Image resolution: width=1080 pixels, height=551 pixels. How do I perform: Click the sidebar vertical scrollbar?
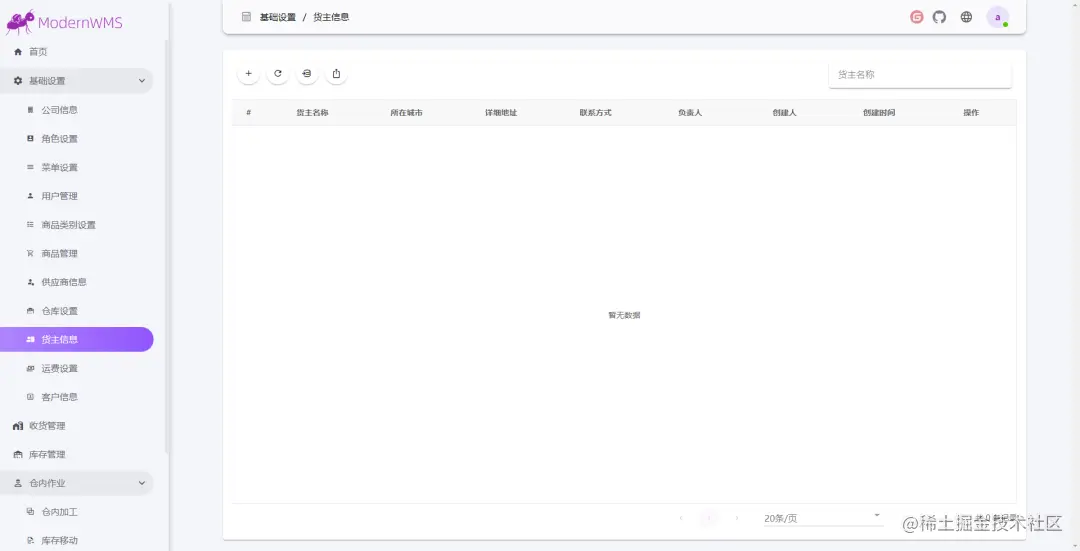point(166,246)
